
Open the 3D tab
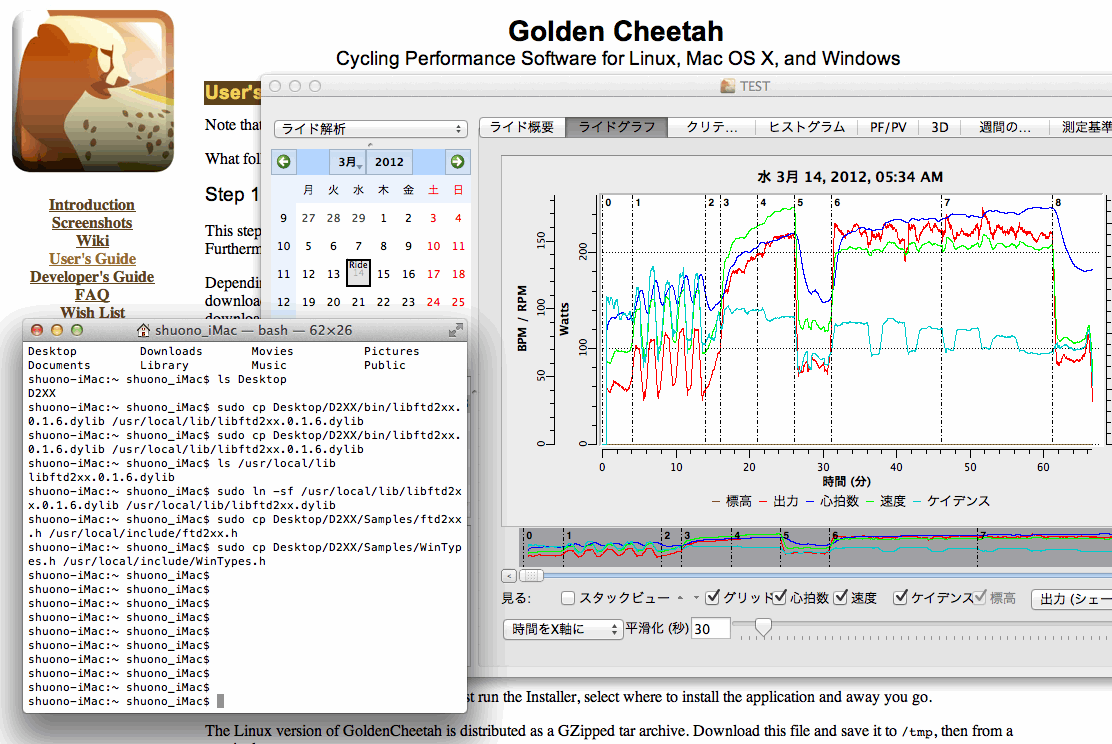click(940, 127)
